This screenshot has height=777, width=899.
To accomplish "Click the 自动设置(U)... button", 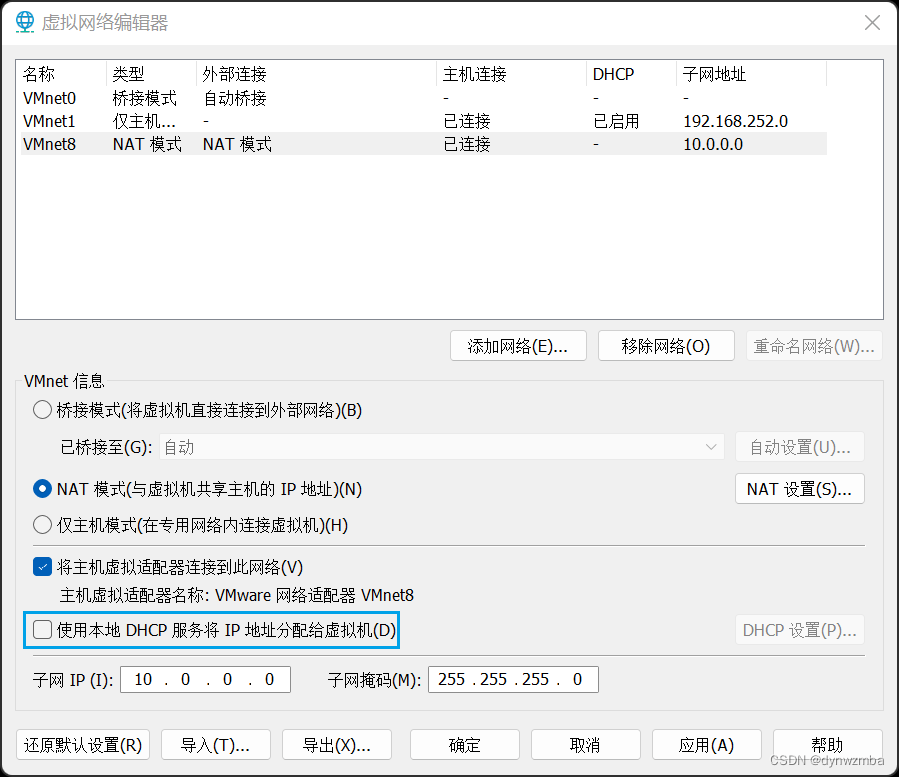I will point(800,447).
